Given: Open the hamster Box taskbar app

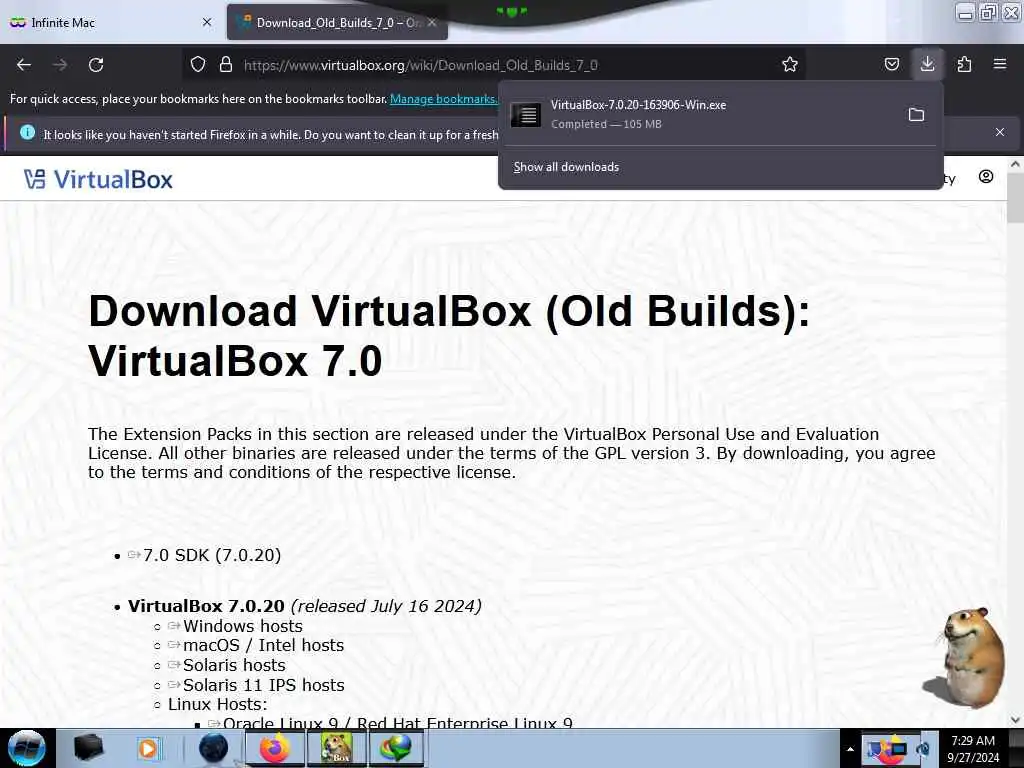Looking at the screenshot, I should click(x=336, y=748).
